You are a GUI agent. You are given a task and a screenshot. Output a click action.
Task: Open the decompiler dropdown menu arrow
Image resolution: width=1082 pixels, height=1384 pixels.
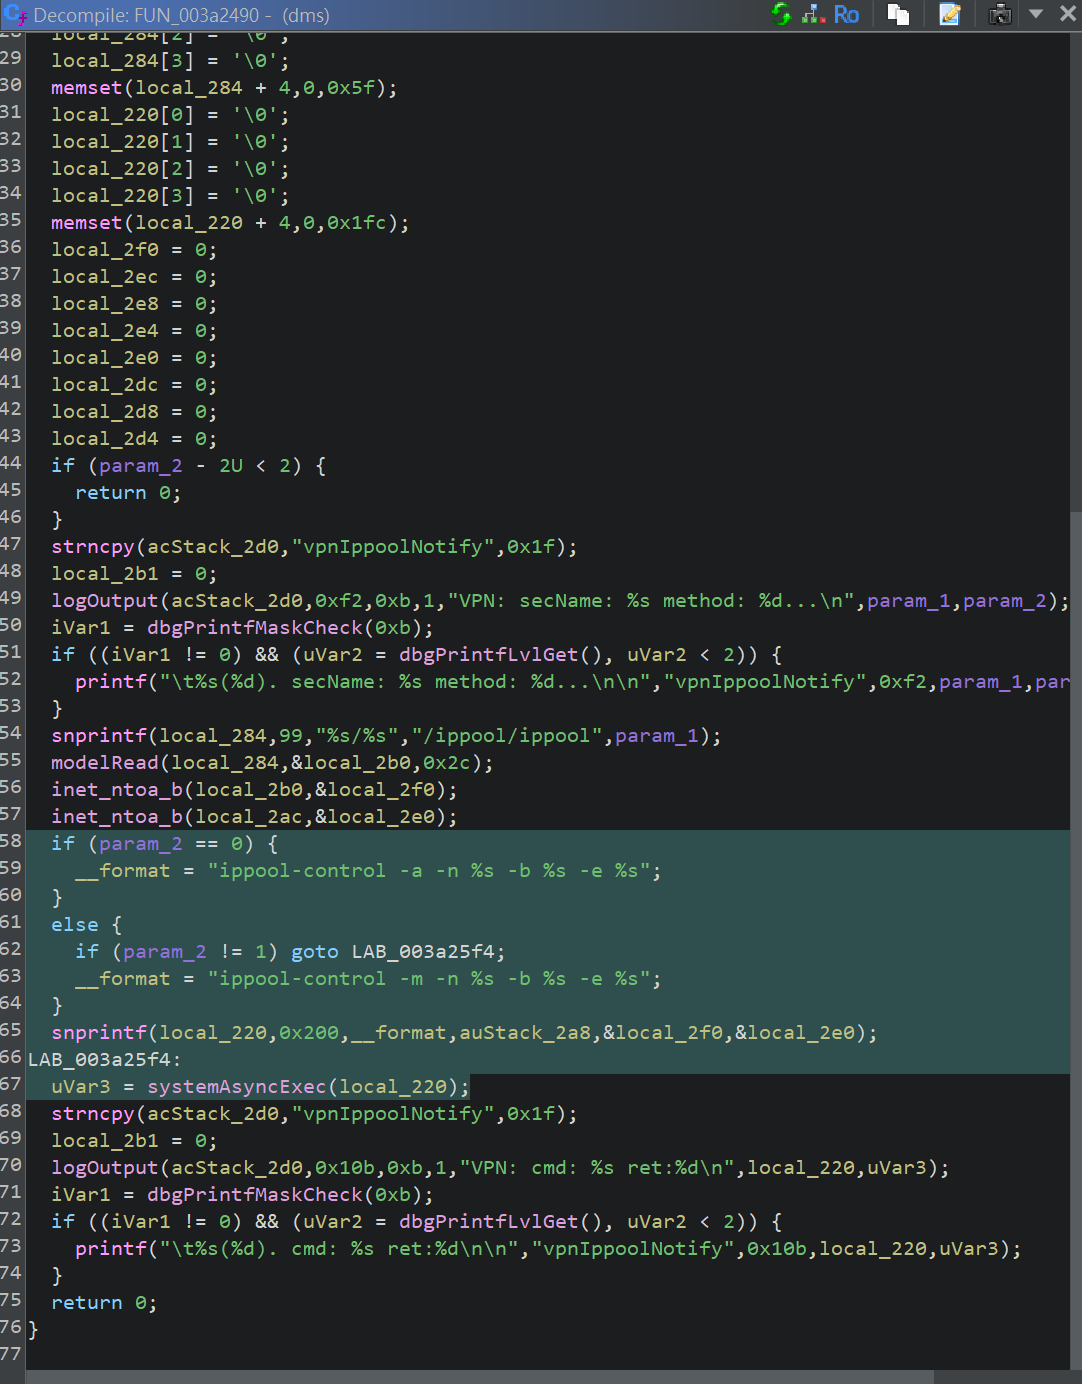click(1036, 14)
